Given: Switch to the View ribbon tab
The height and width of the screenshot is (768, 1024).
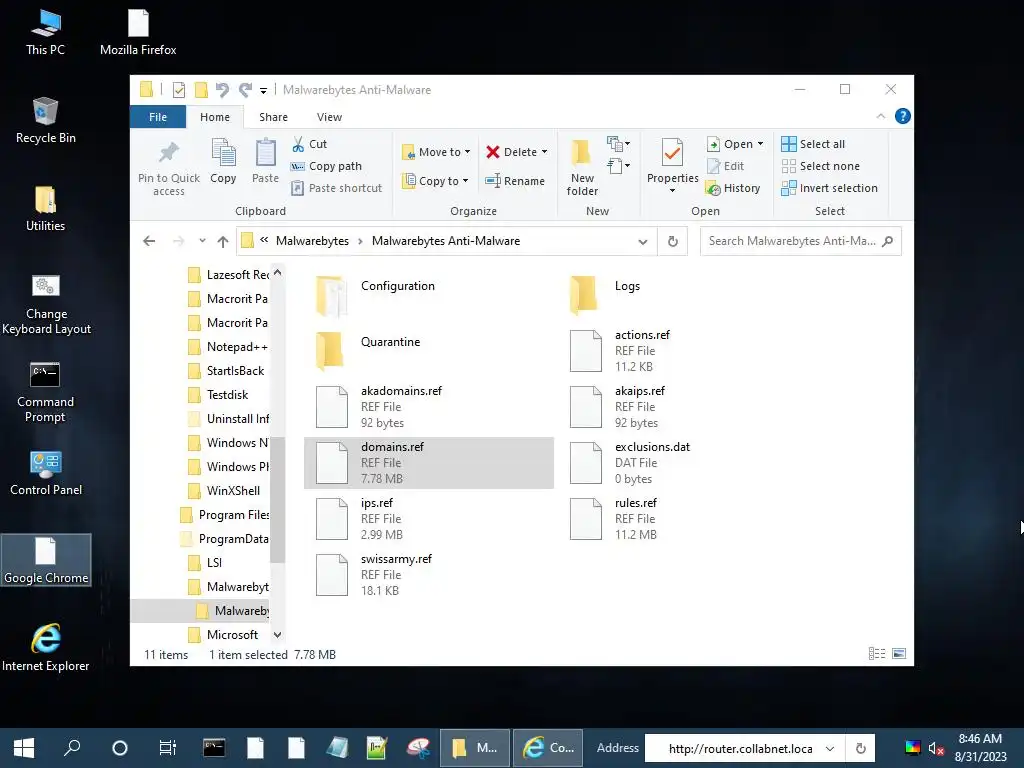Looking at the screenshot, I should pyautogui.click(x=329, y=117).
